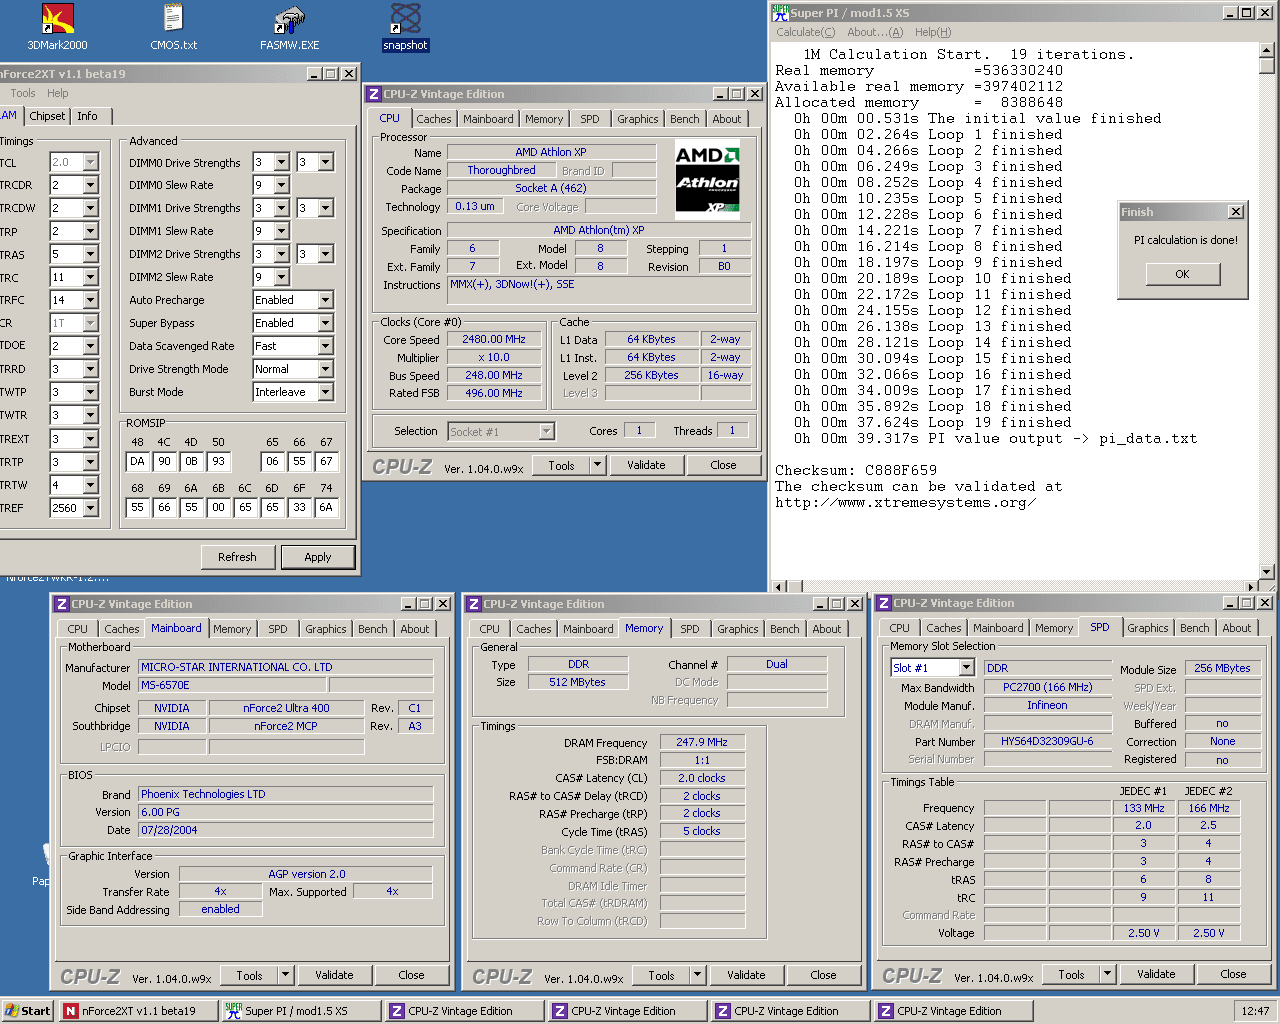This screenshot has width=1280, height=1024.
Task: Open the About menu in Super PI
Action: click(x=875, y=32)
